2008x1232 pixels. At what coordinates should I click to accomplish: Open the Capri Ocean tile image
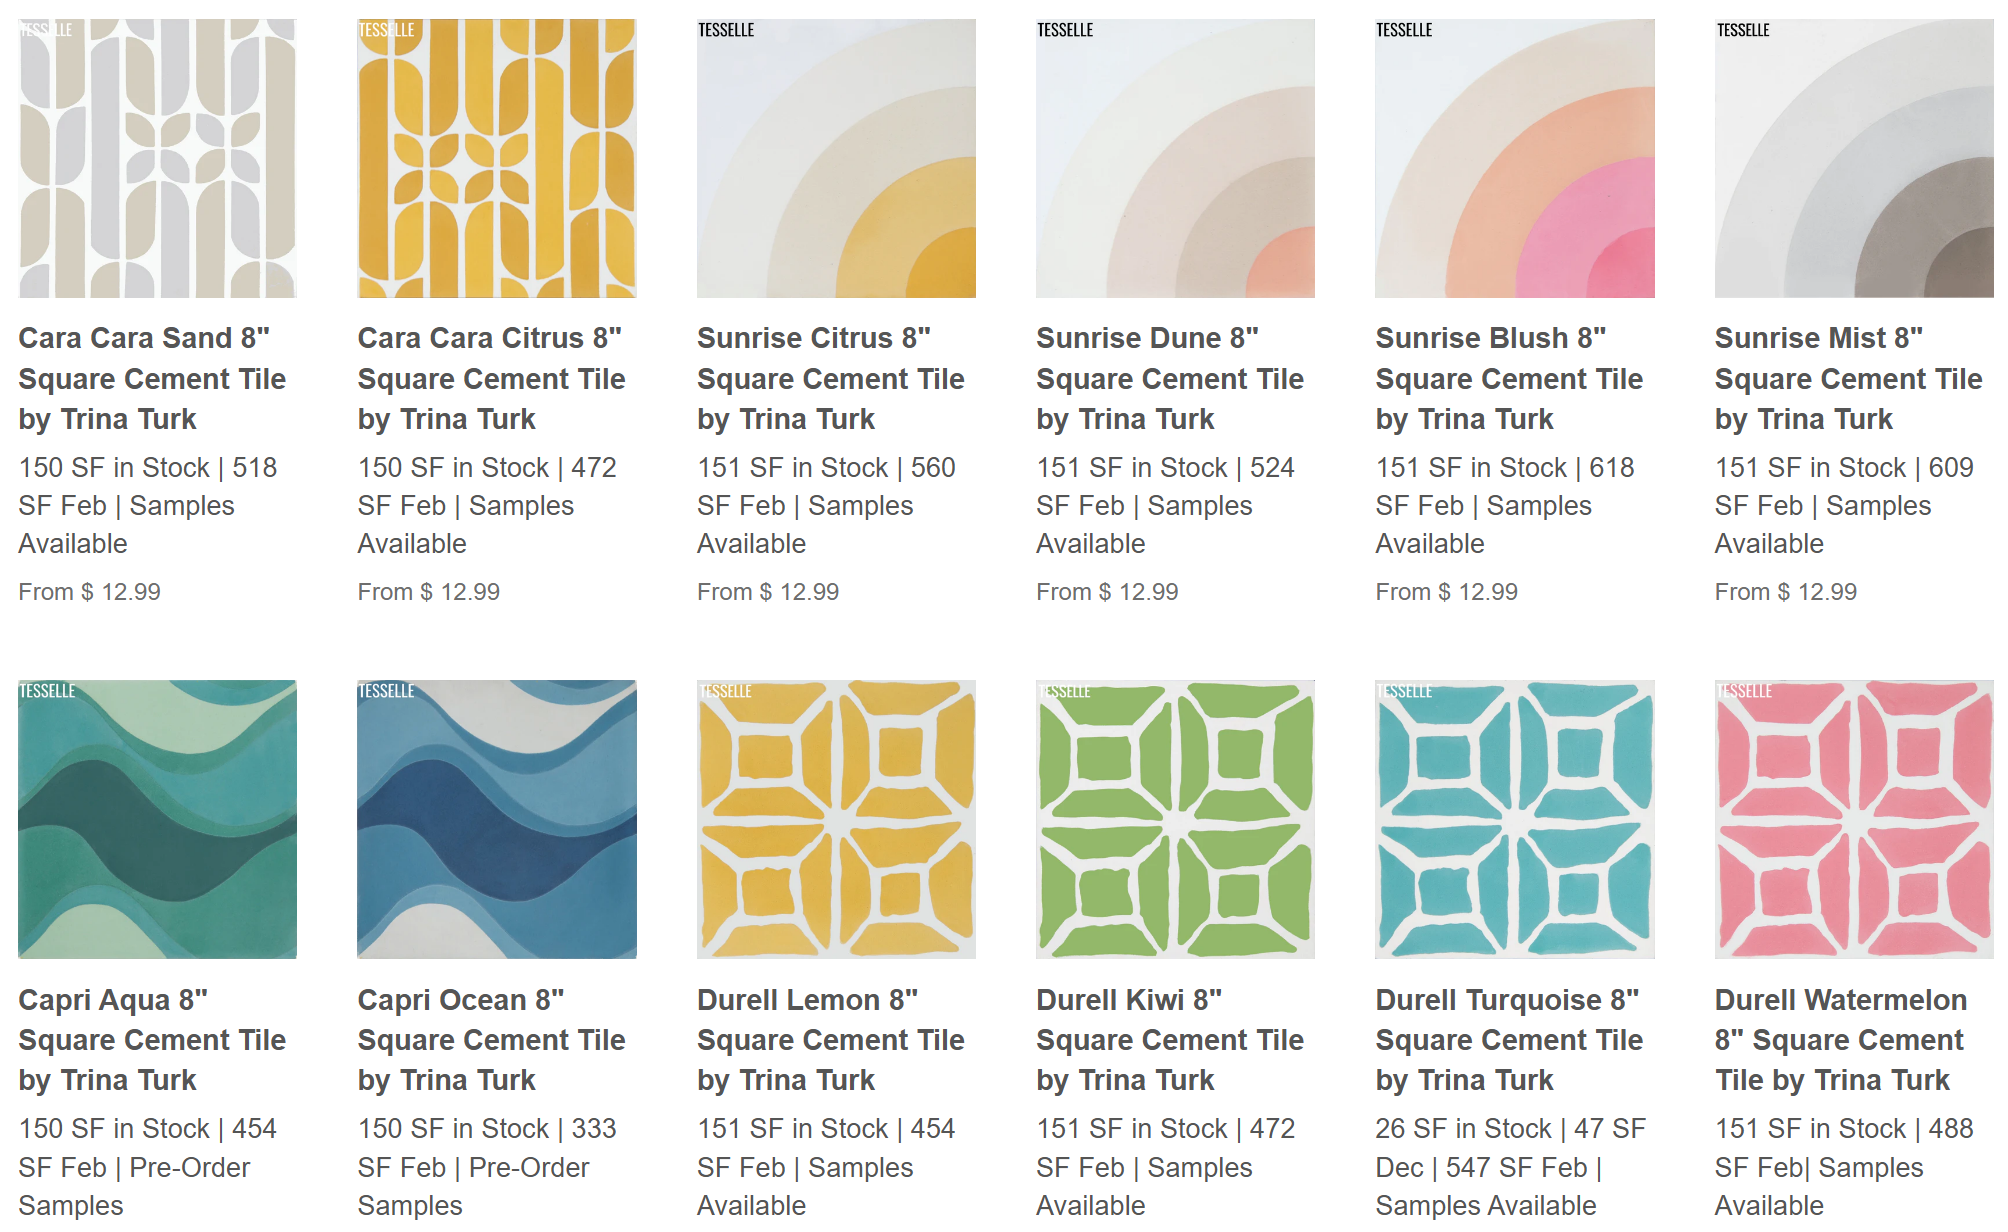(496, 819)
